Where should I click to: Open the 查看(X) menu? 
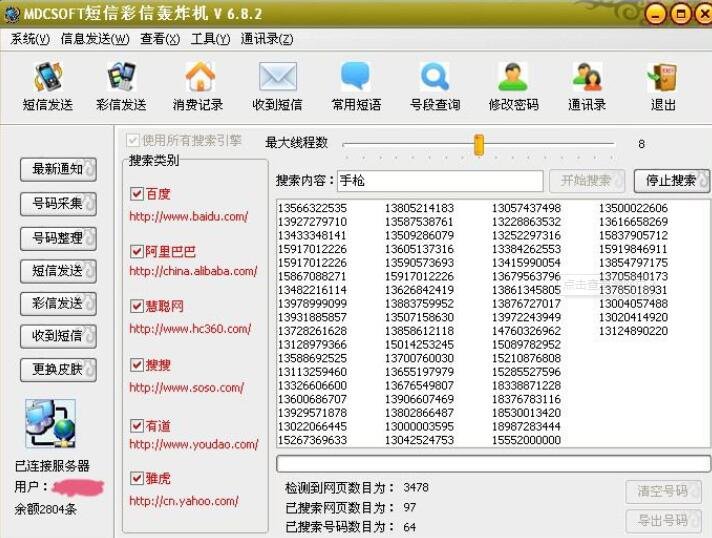160,39
